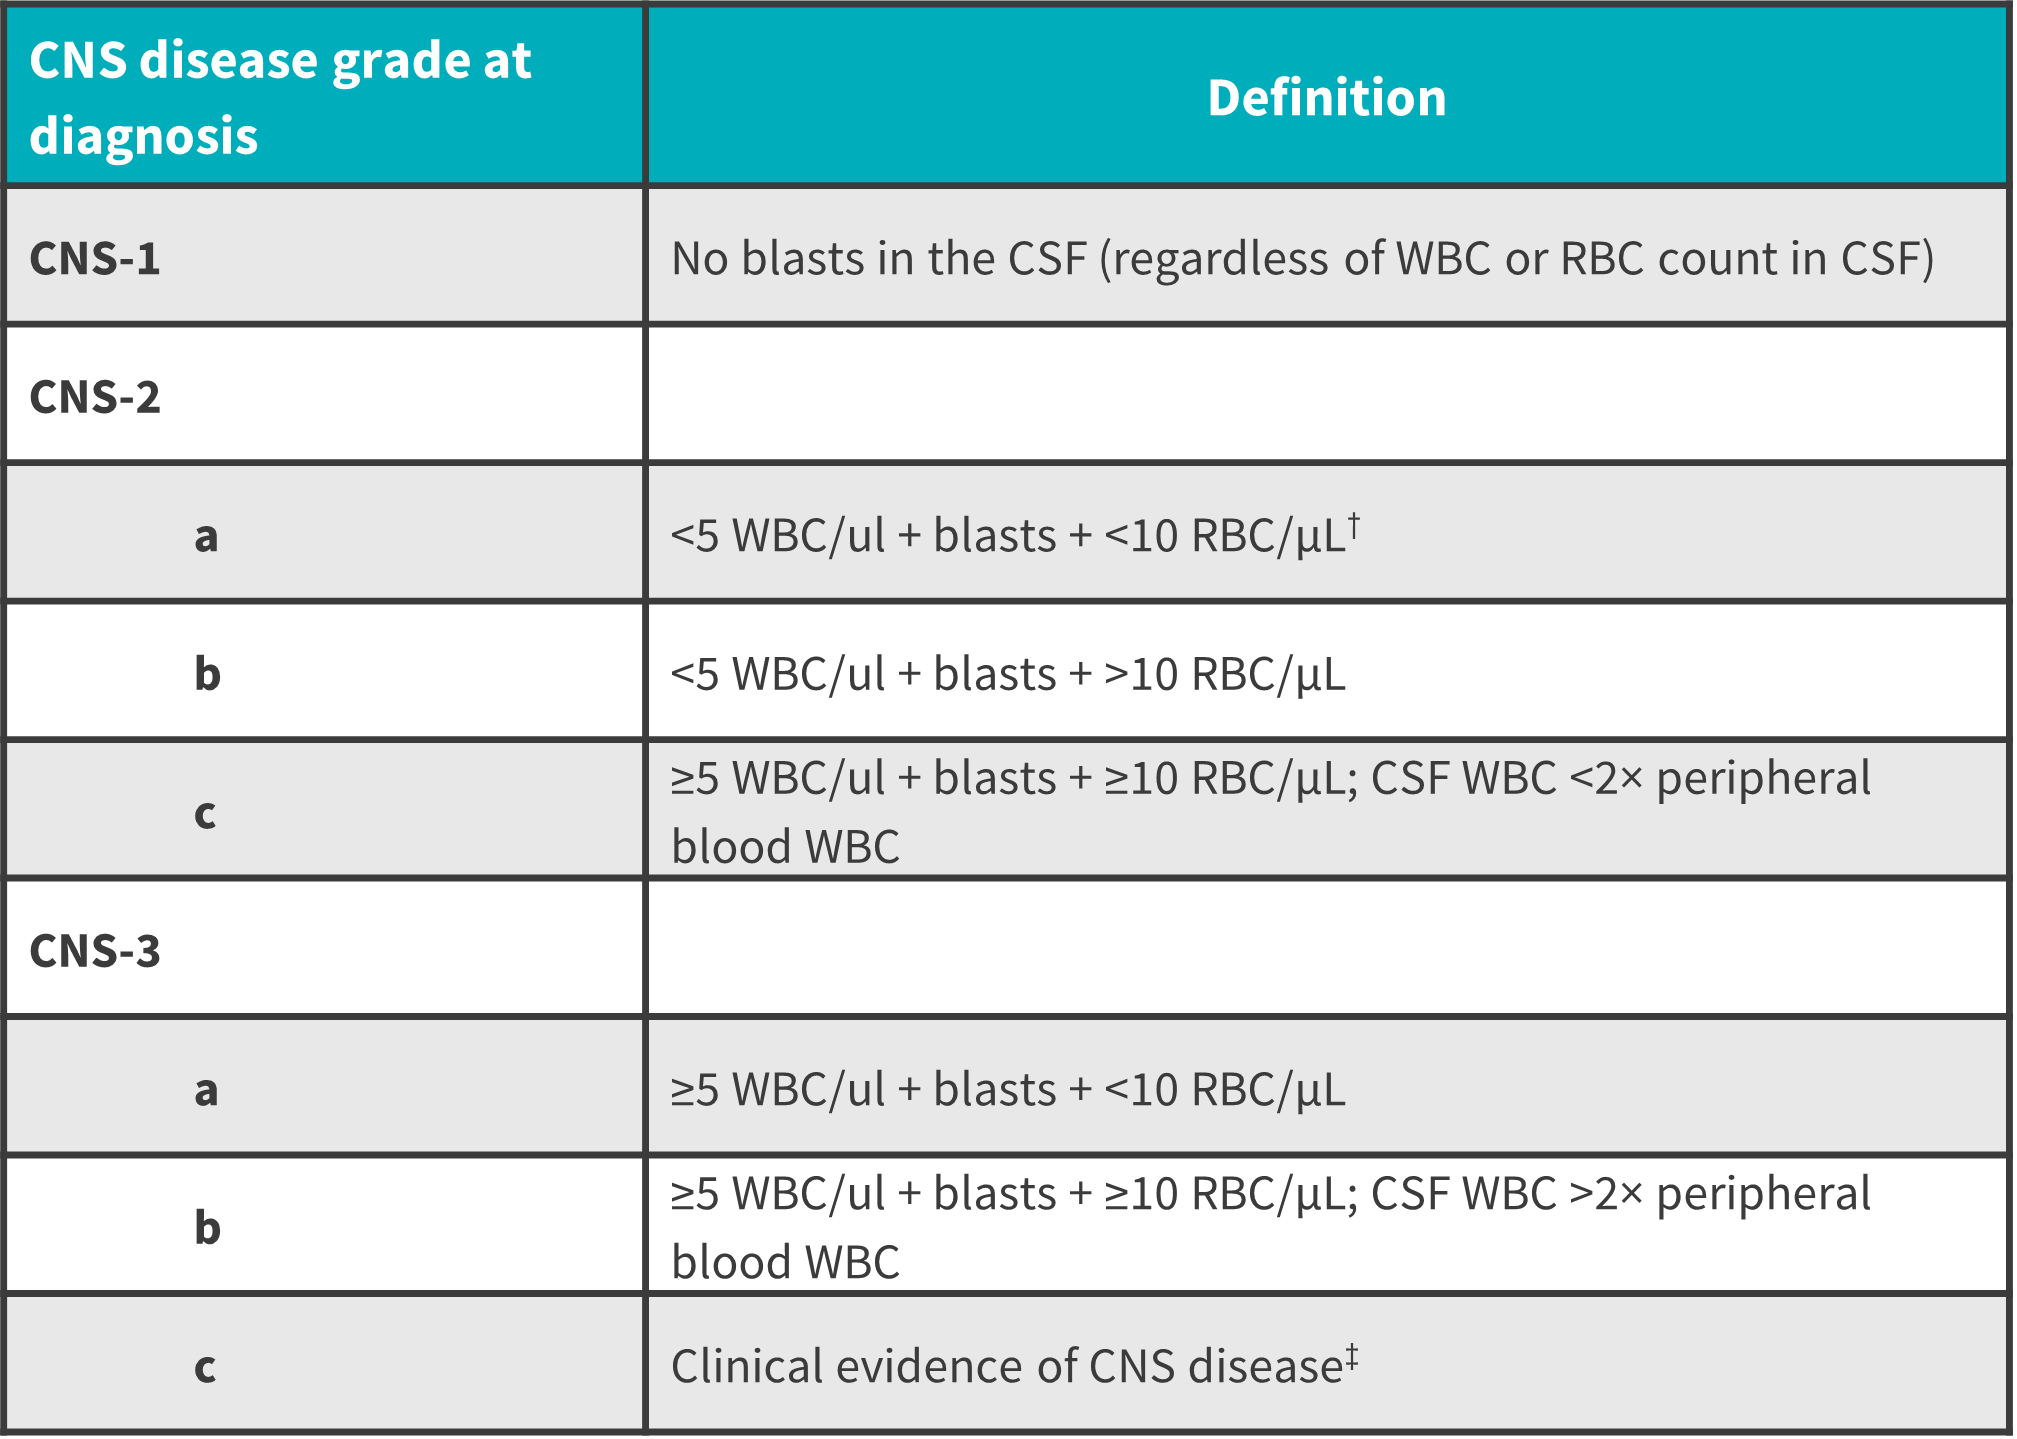Click the double-dagger footnote marker after "disease"

point(1352,1356)
